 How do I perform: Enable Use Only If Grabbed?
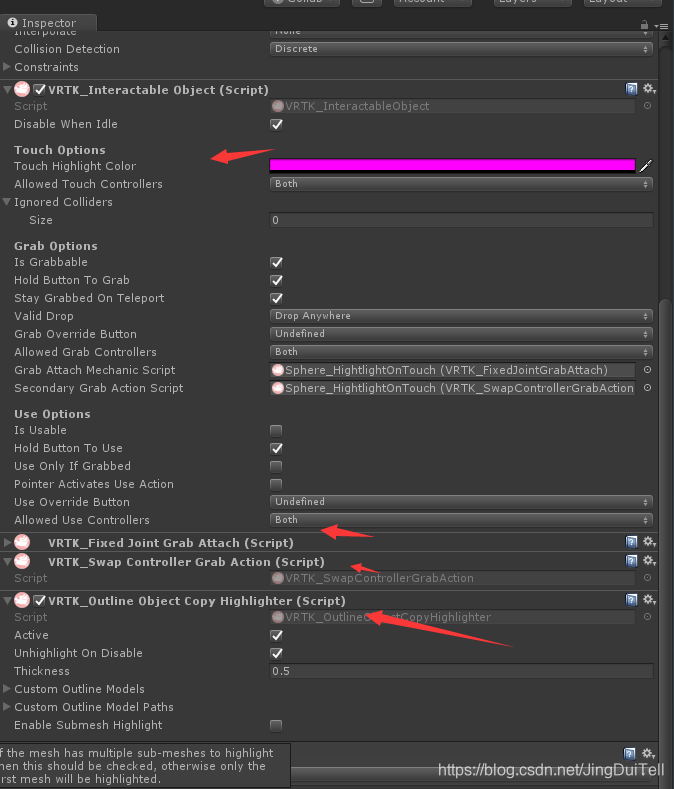276,466
